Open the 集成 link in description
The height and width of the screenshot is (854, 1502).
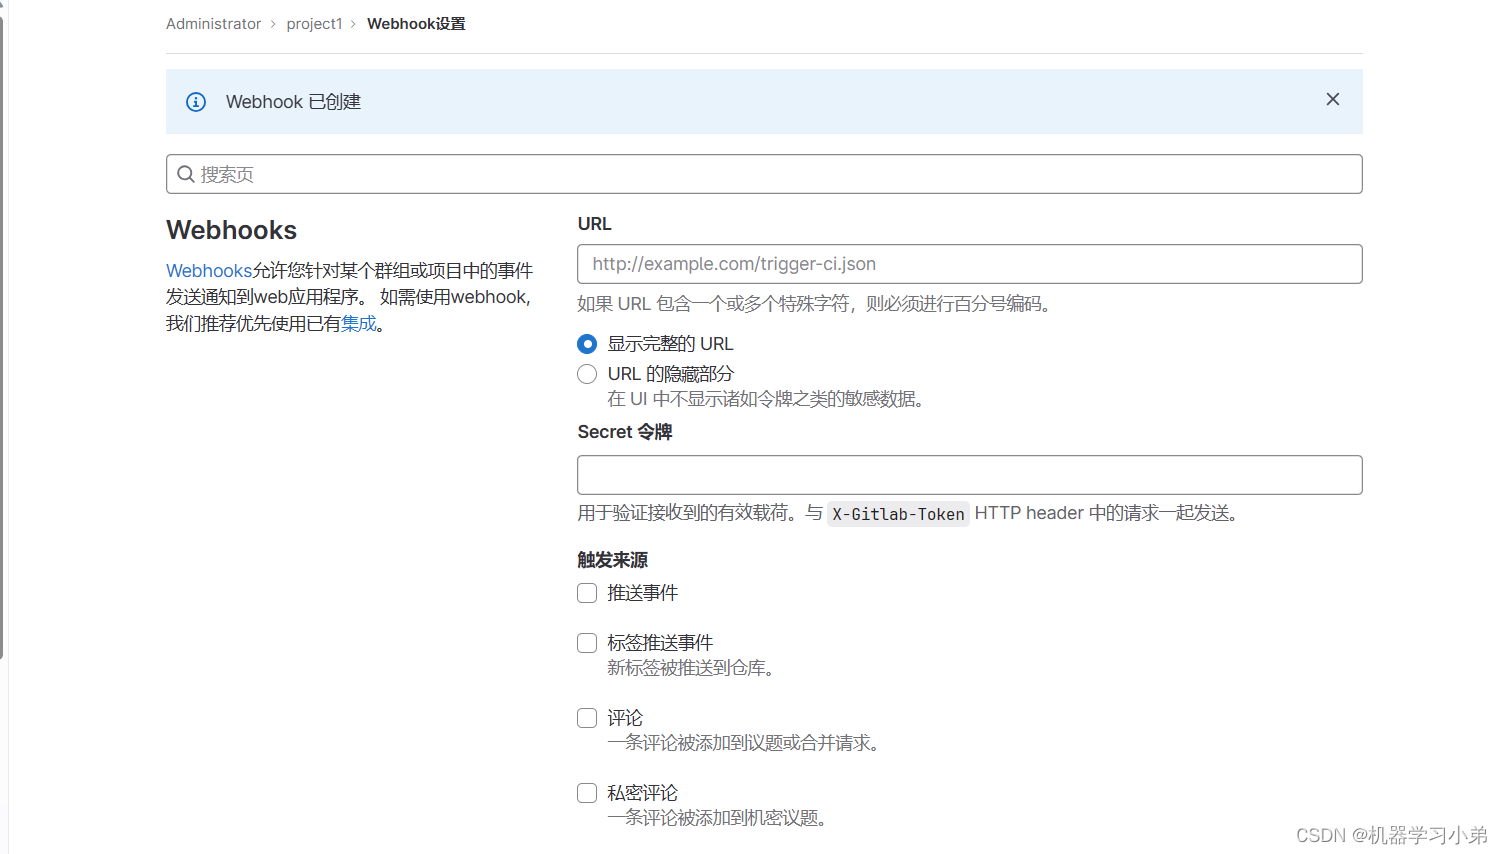click(x=359, y=324)
